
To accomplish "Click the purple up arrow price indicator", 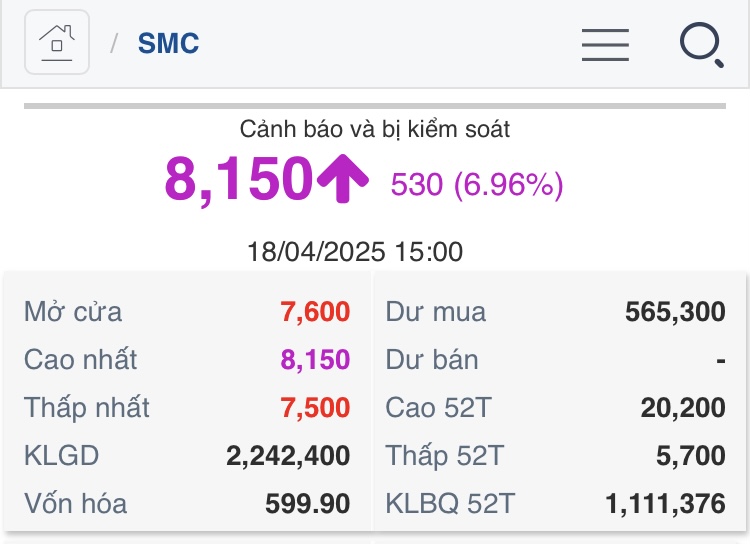I will [x=344, y=179].
